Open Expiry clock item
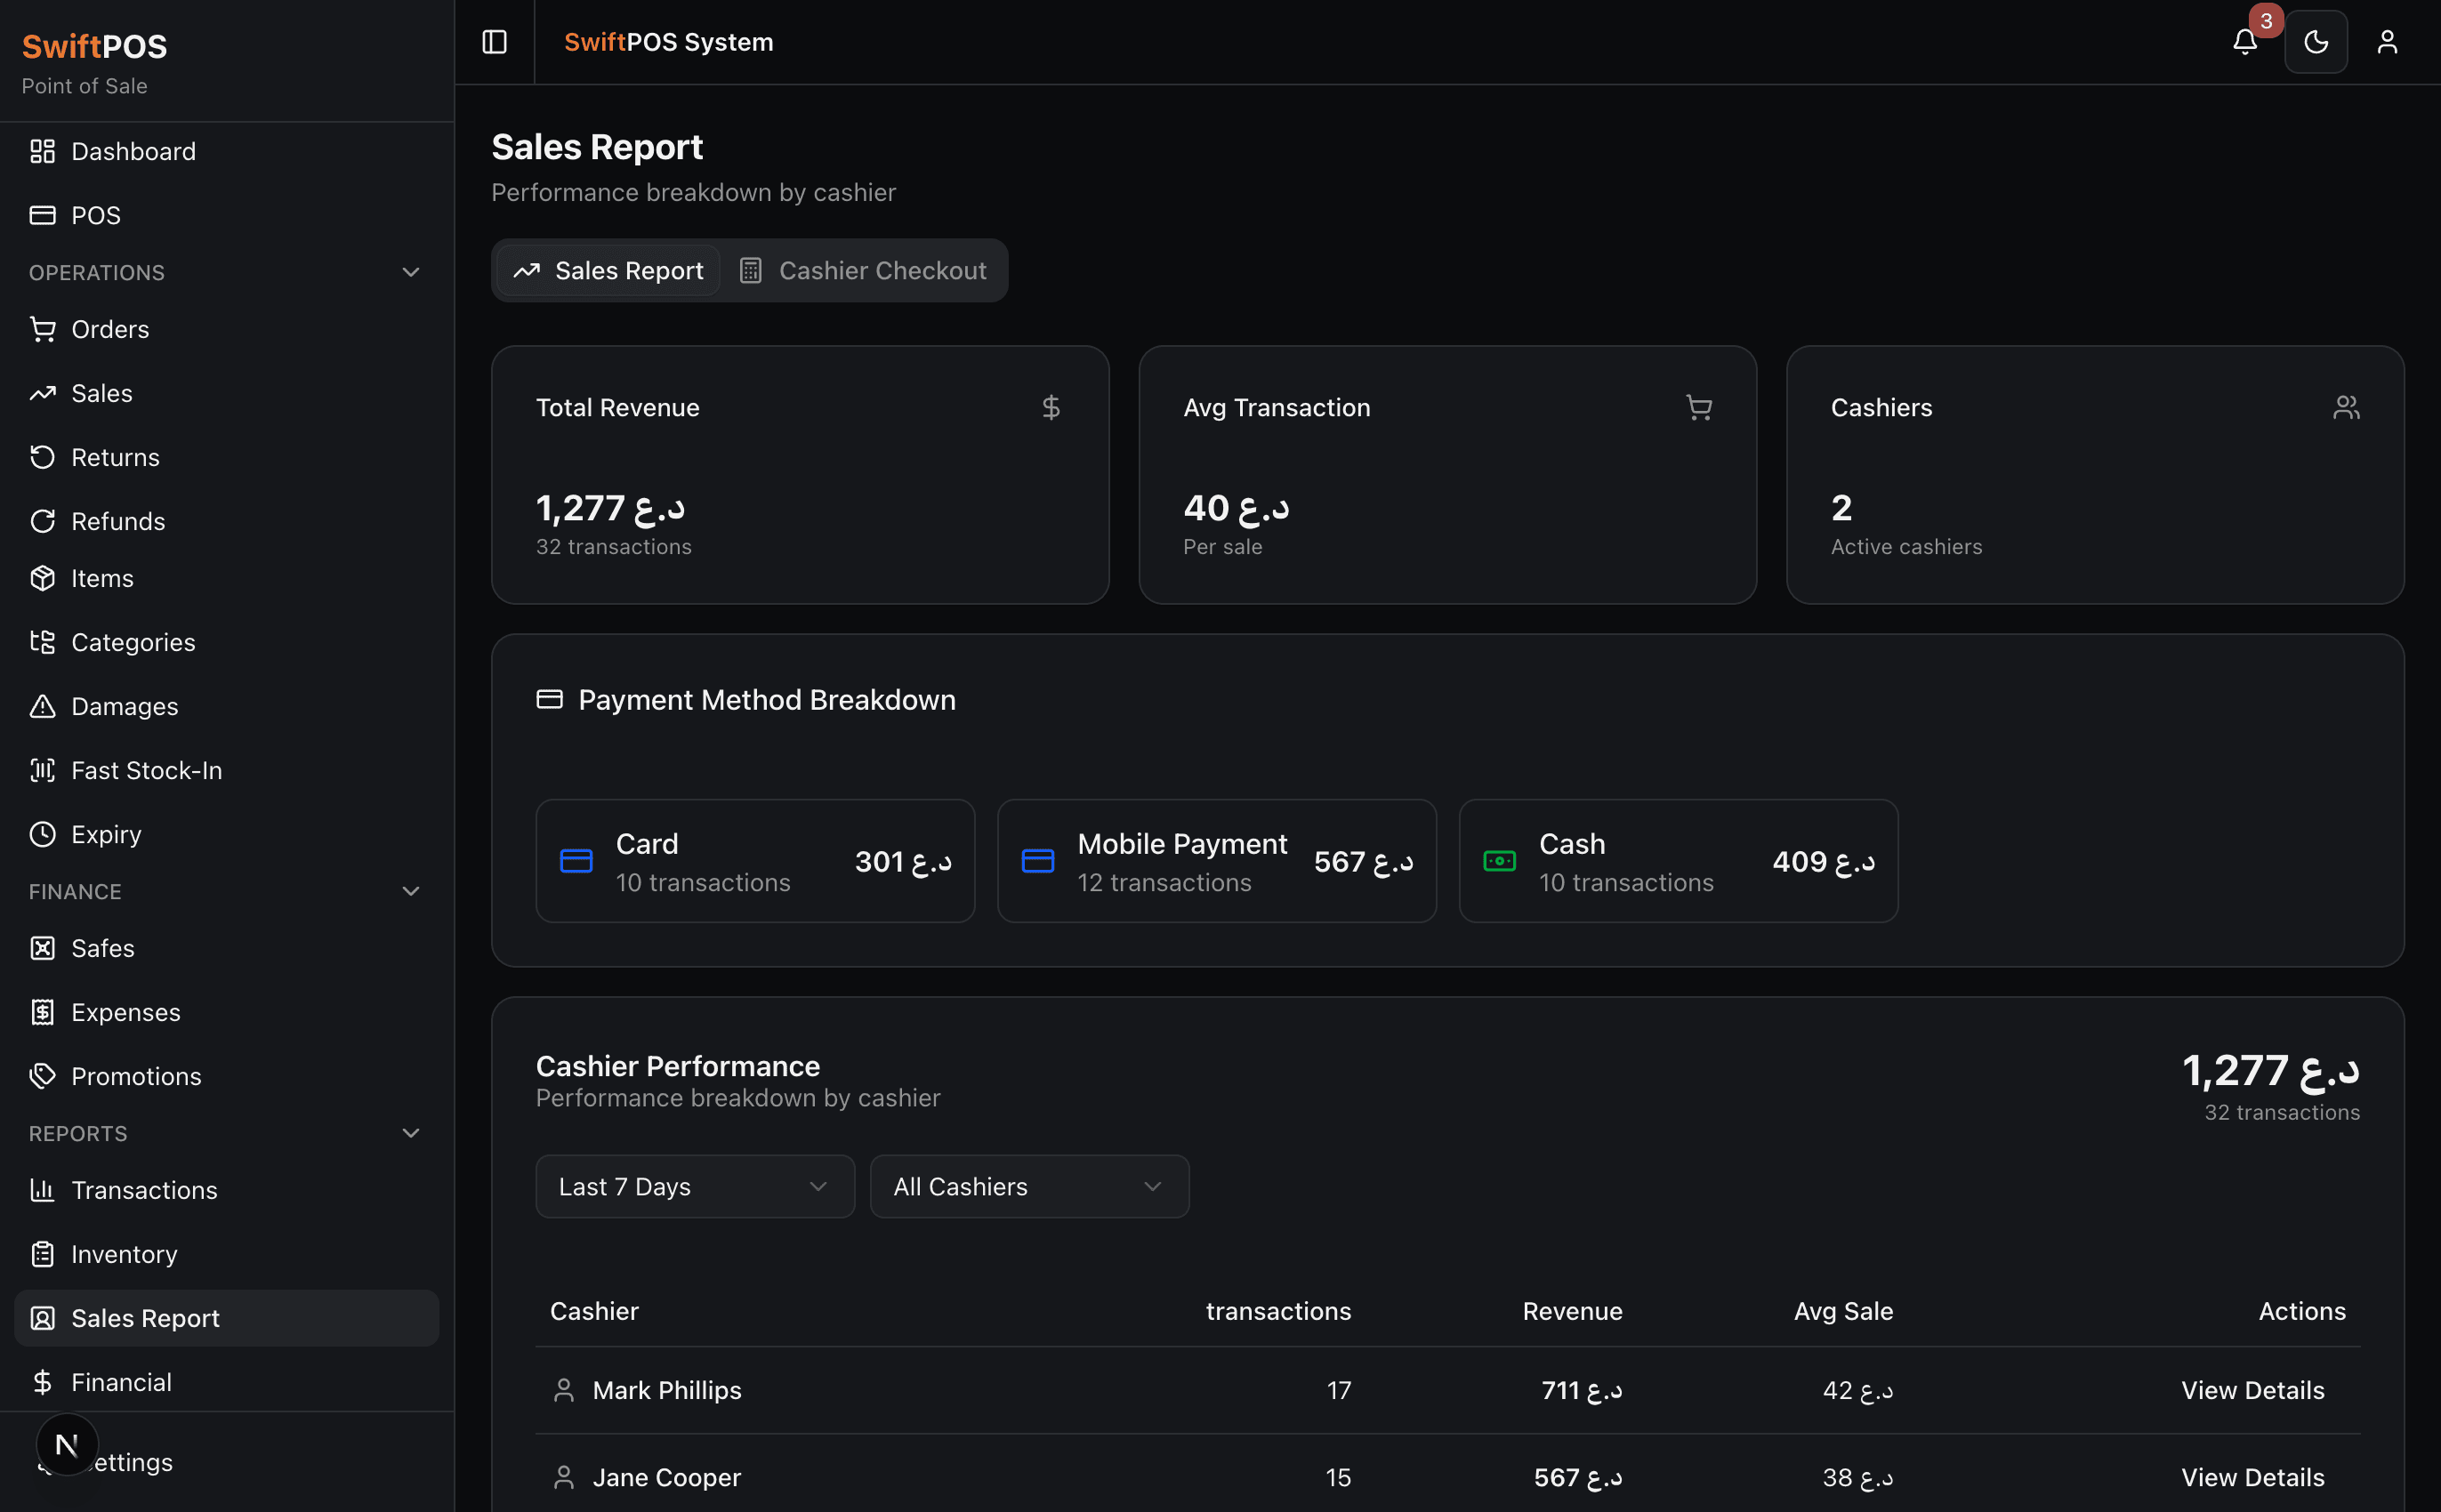2441x1512 pixels. (106, 834)
